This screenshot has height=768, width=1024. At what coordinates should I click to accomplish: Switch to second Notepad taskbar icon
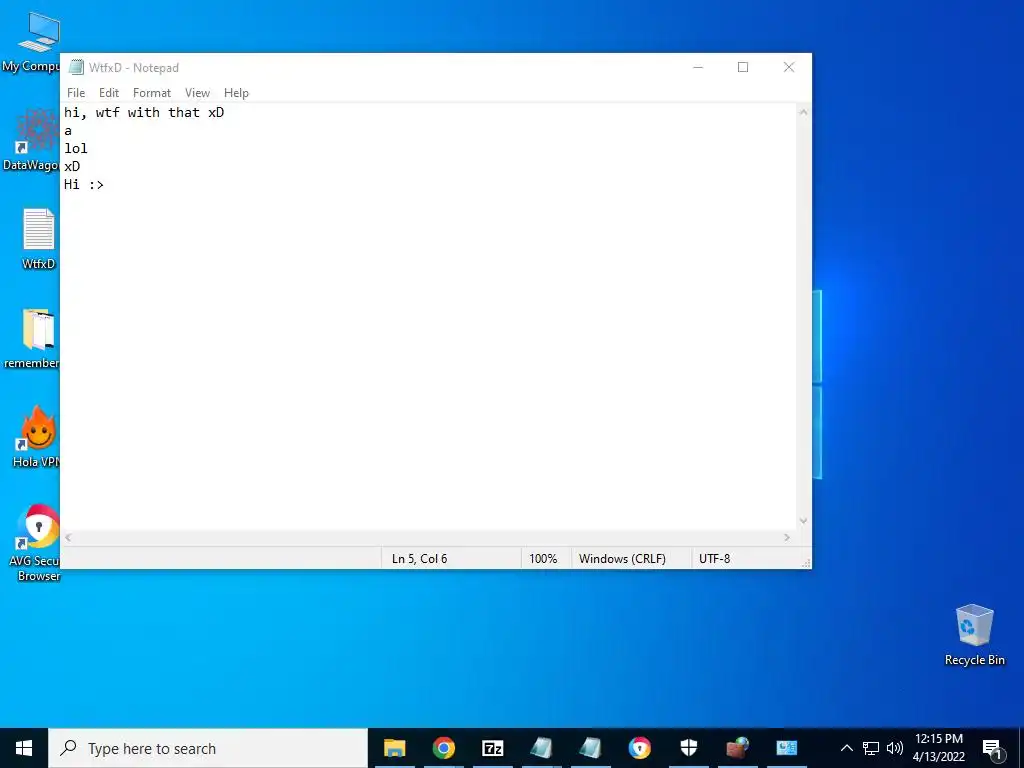click(x=590, y=748)
